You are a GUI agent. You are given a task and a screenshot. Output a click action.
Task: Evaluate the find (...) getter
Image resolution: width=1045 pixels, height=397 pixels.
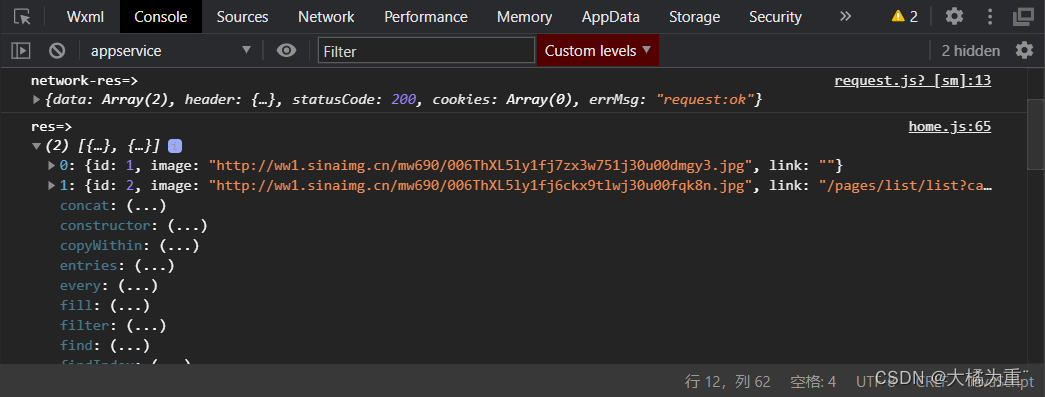tap(129, 346)
